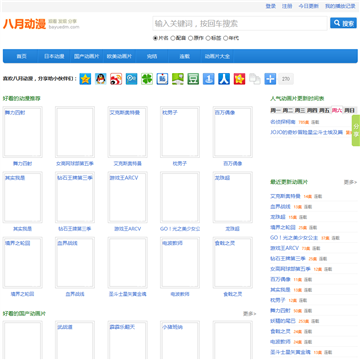
Task: Share to QQ Zone star icon
Action: [85, 79]
